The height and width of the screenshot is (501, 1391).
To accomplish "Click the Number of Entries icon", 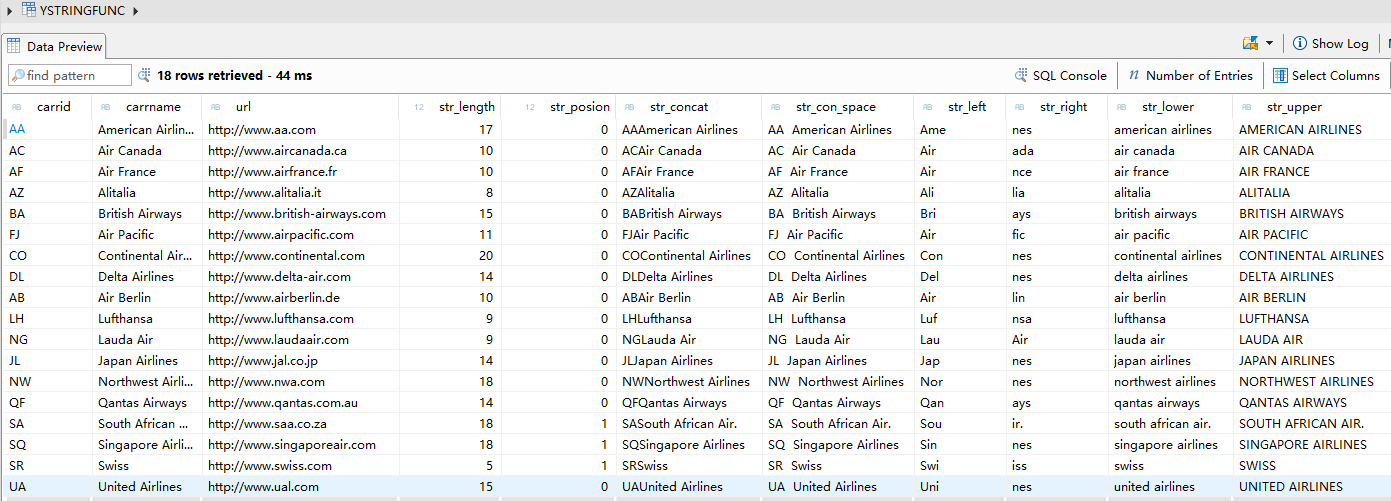I will pyautogui.click(x=1134, y=75).
